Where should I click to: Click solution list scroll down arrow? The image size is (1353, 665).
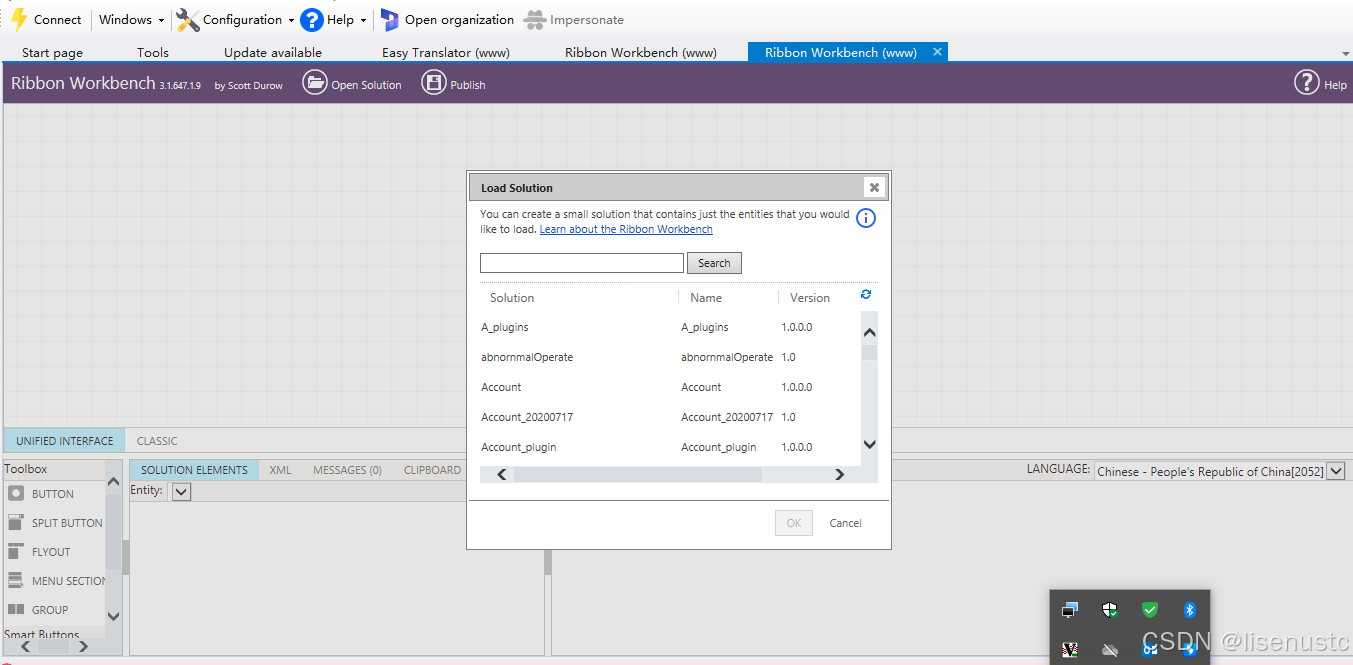869,445
